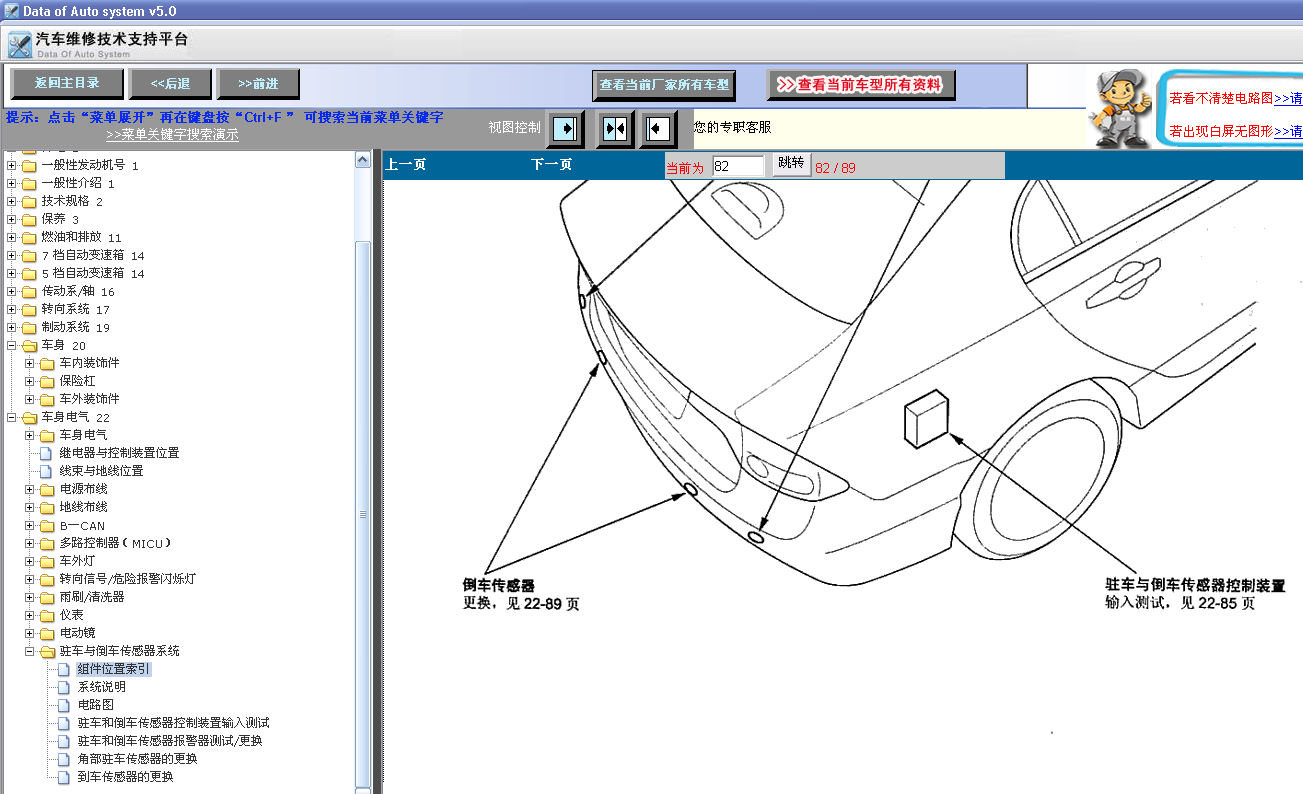1303x794 pixels.
Task: Click the title bar application icon
Action: click(11, 11)
